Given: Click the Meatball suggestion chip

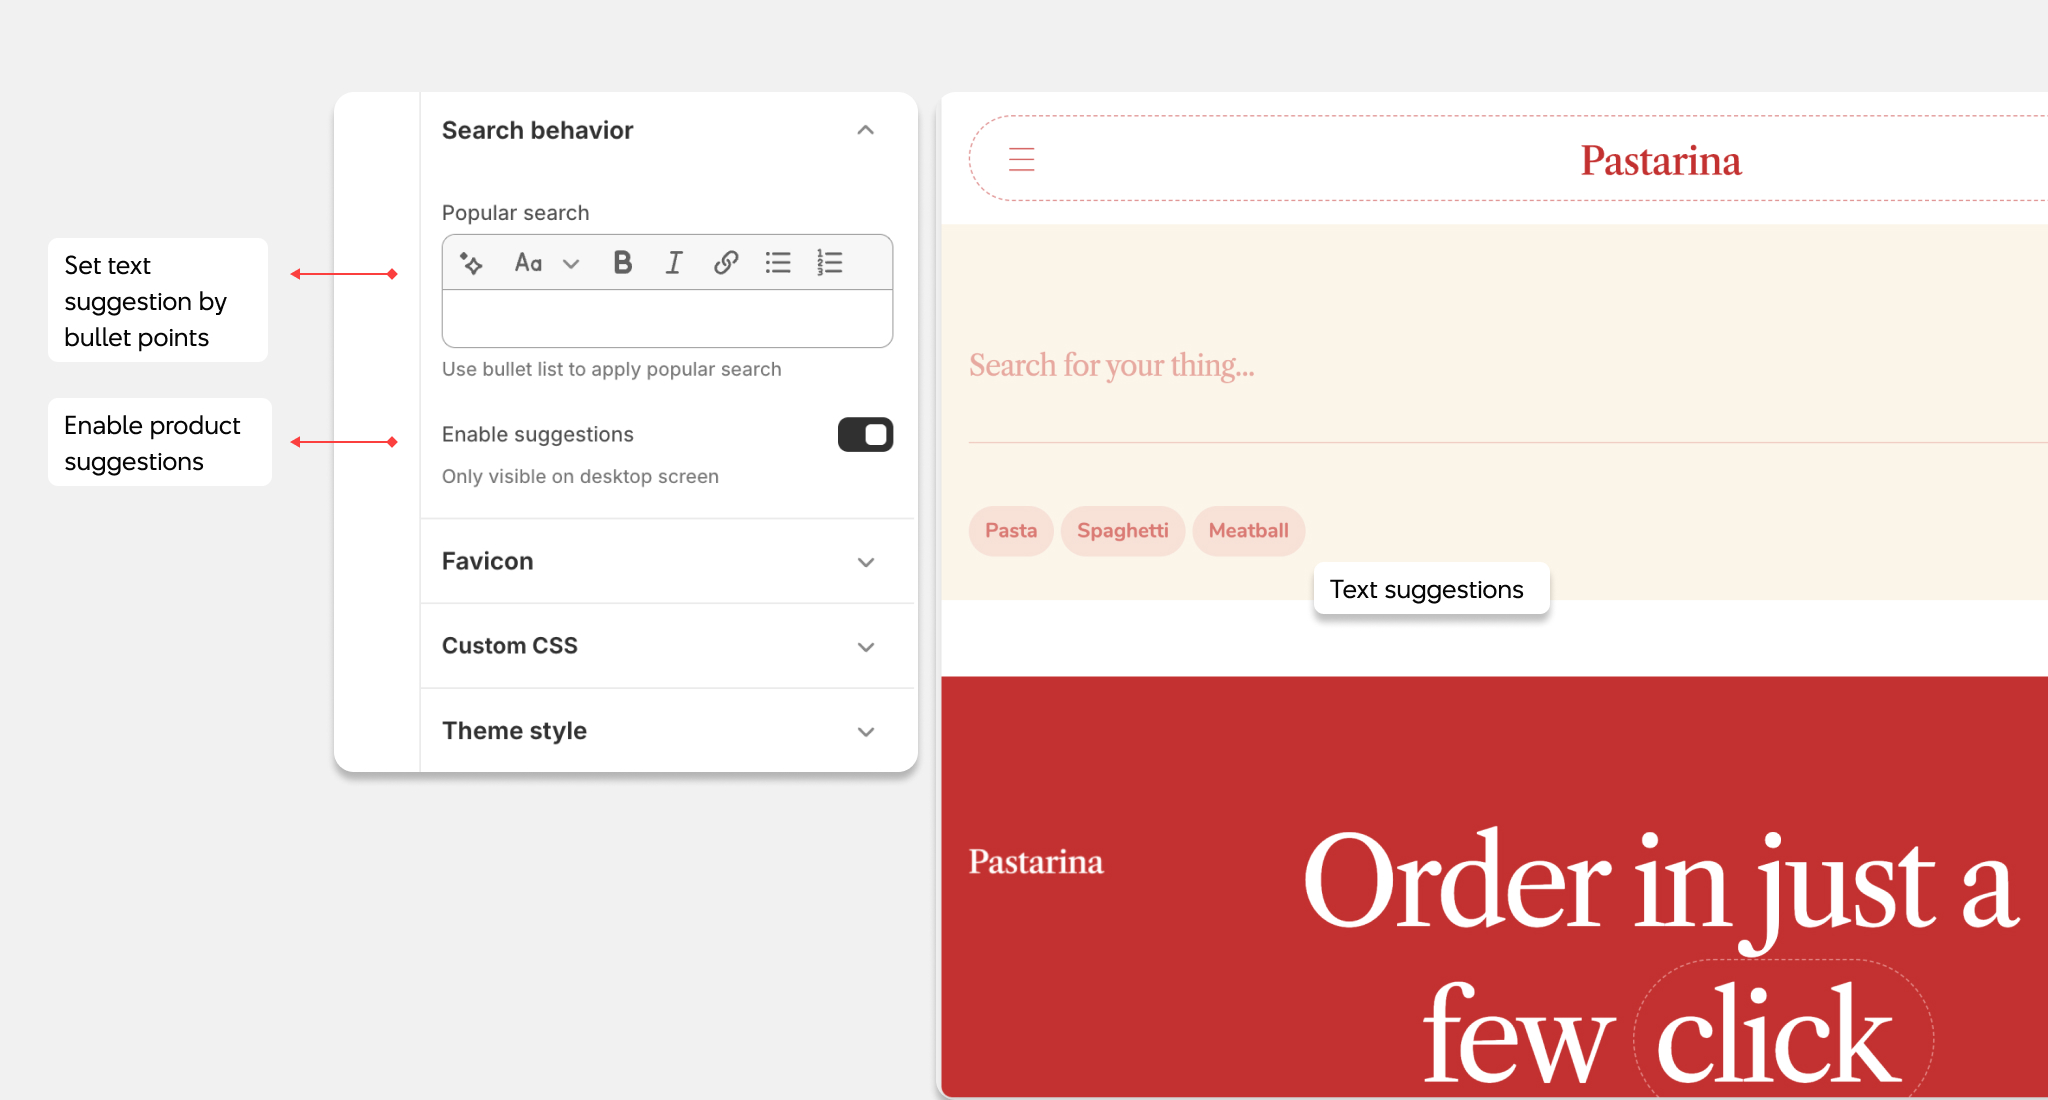Looking at the screenshot, I should pos(1248,531).
